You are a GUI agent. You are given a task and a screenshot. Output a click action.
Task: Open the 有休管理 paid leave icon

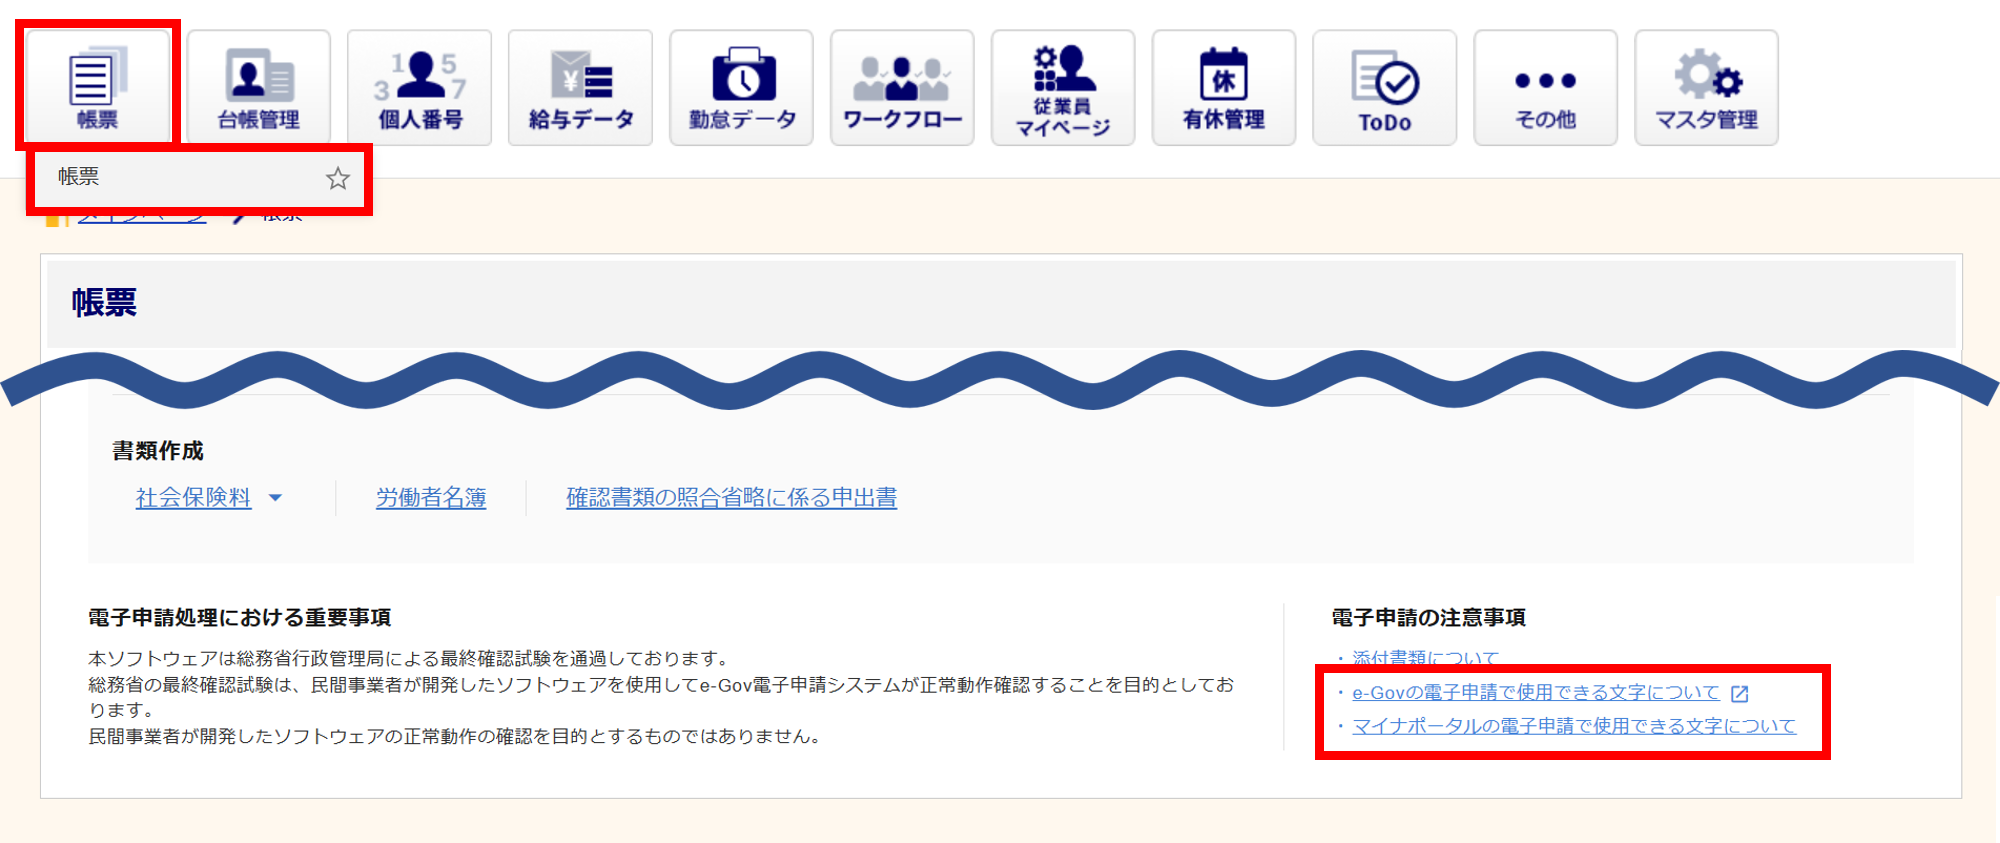pos(1224,88)
